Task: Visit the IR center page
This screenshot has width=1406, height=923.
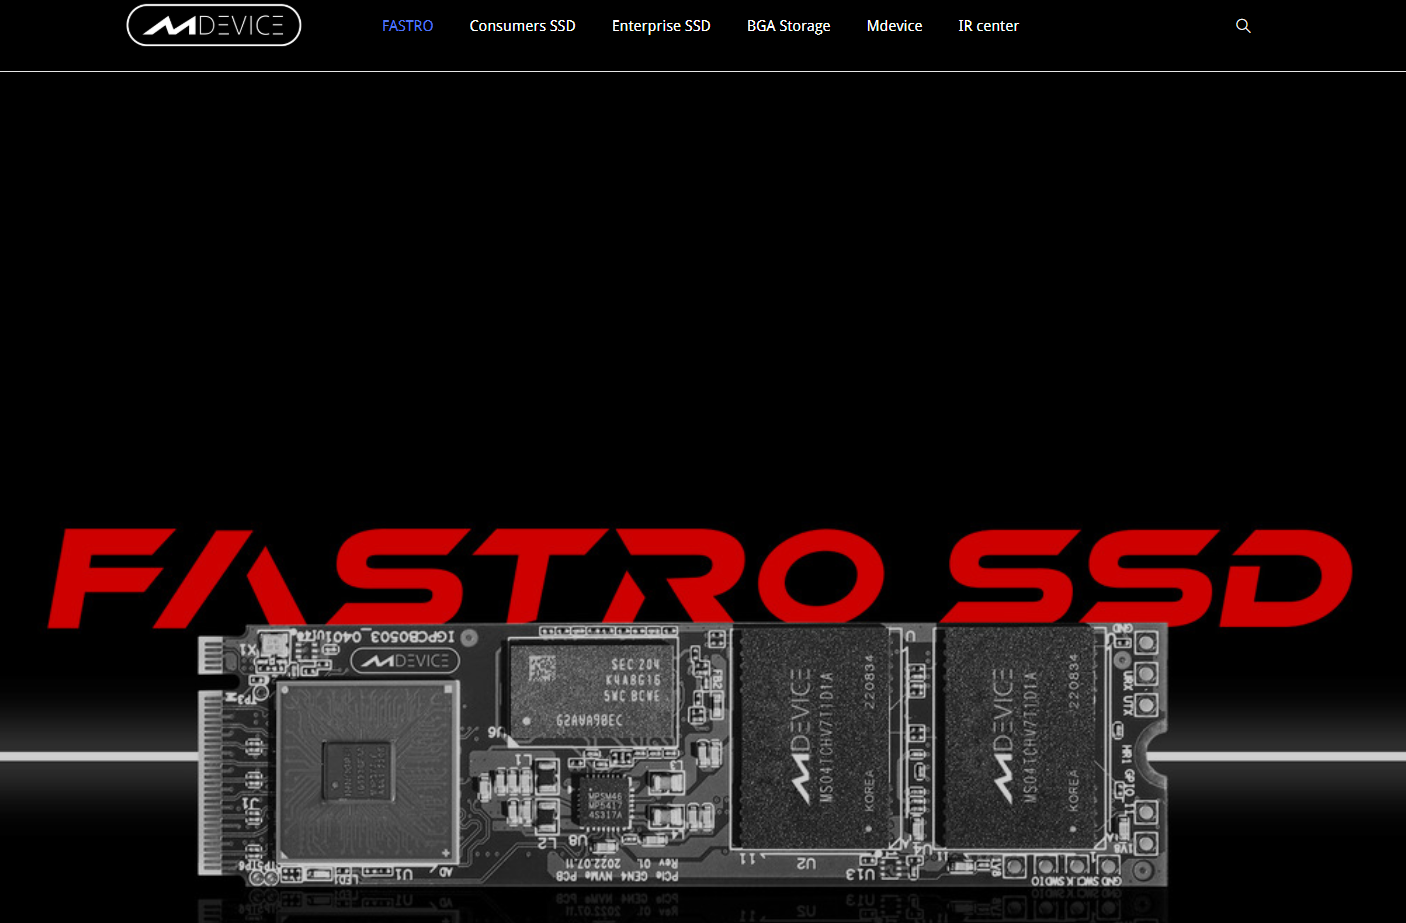Action: click(x=989, y=26)
